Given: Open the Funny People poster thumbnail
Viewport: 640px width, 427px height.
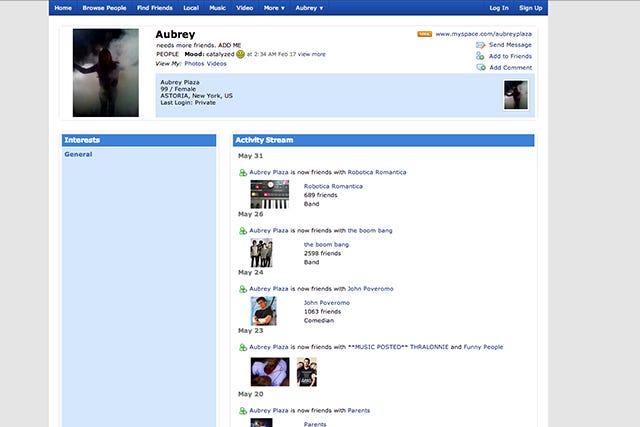Looking at the screenshot, I should (x=307, y=372).
